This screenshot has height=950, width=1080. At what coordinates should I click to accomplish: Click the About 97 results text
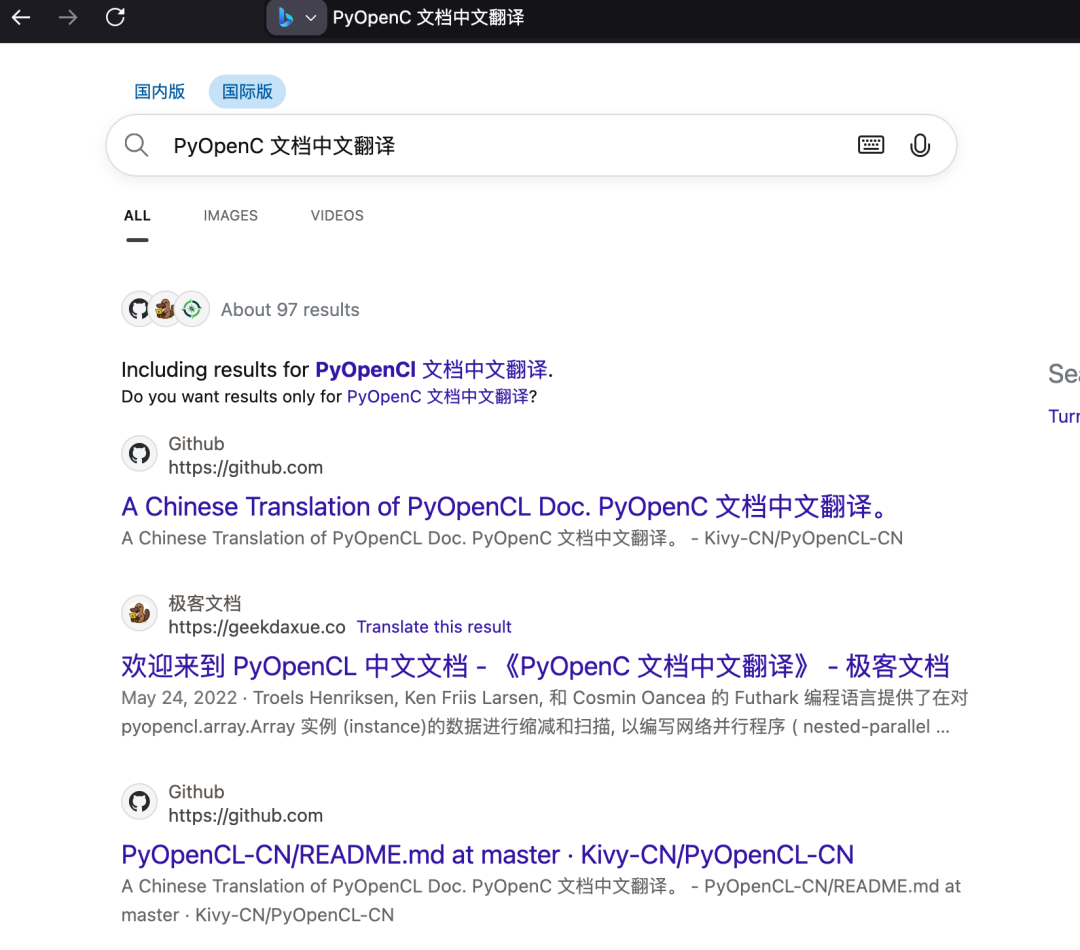[290, 309]
